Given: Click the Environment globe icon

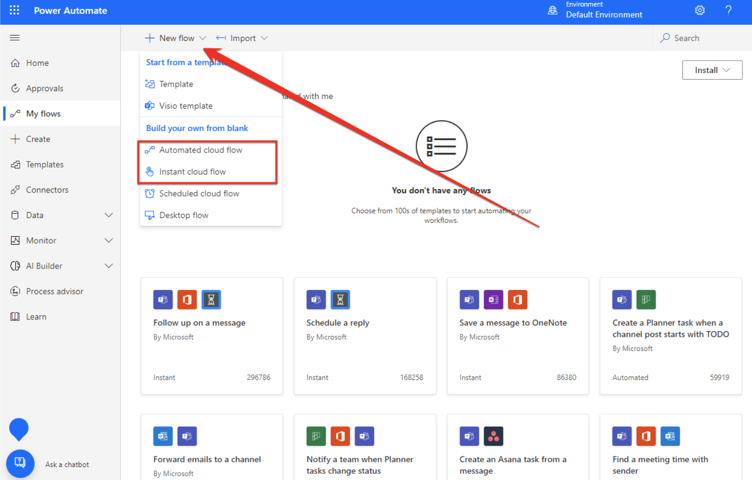Looking at the screenshot, I should (552, 10).
